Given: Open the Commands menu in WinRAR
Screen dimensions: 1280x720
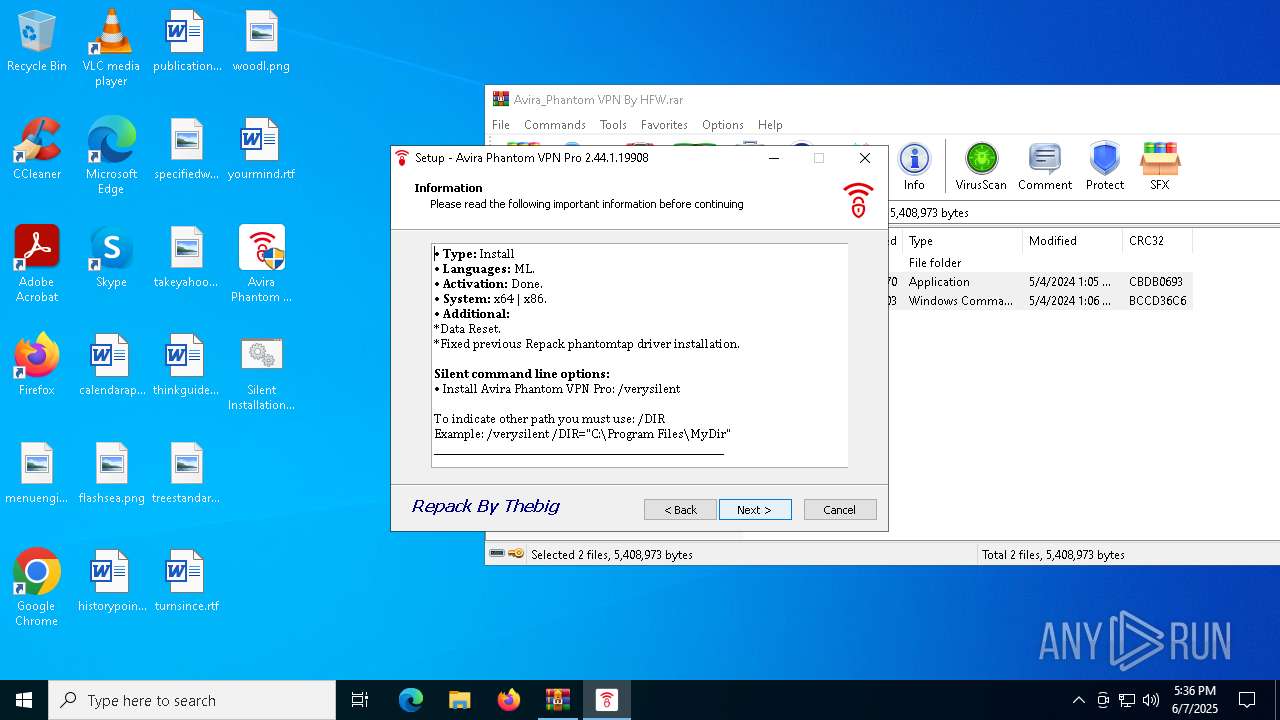Looking at the screenshot, I should click(555, 125).
